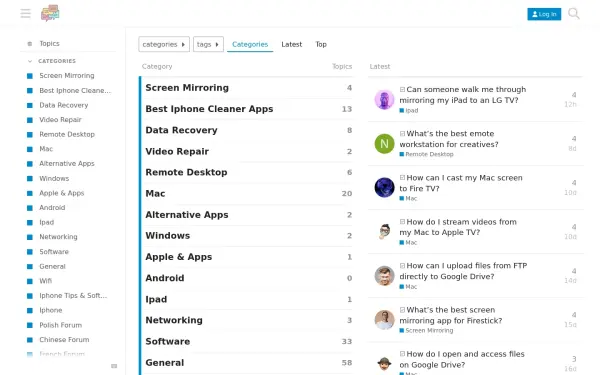The height and width of the screenshot is (375, 600).
Task: Open Best Iphone Cleaner Apps category heading
Action: [209, 109]
